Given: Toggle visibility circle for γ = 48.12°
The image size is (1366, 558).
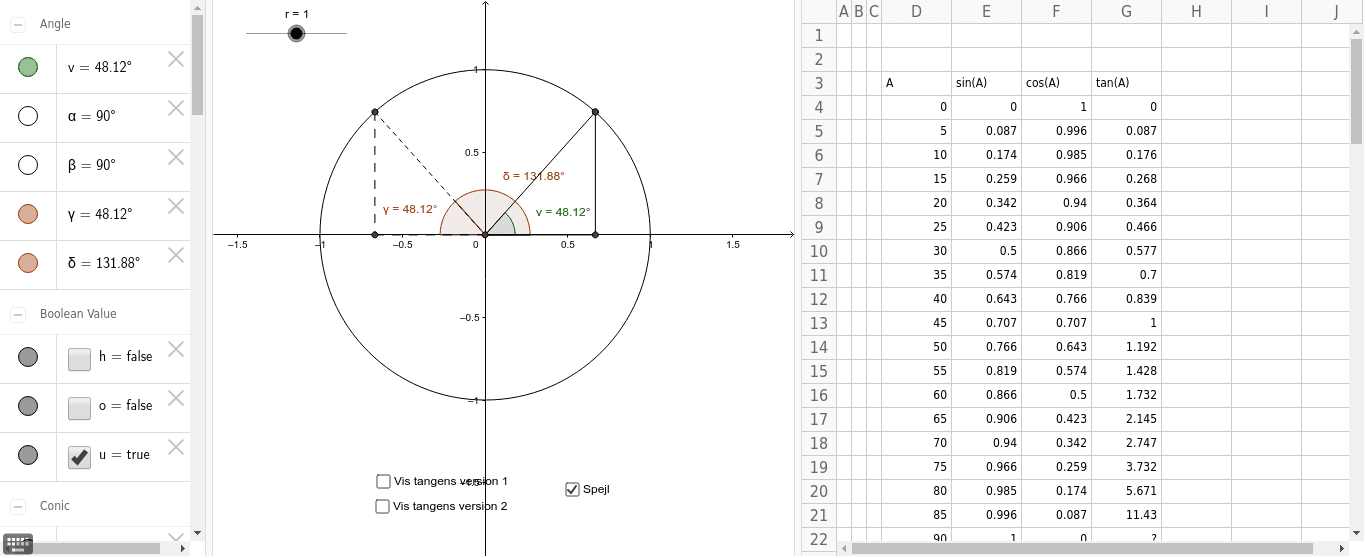Looking at the screenshot, I should point(28,214).
